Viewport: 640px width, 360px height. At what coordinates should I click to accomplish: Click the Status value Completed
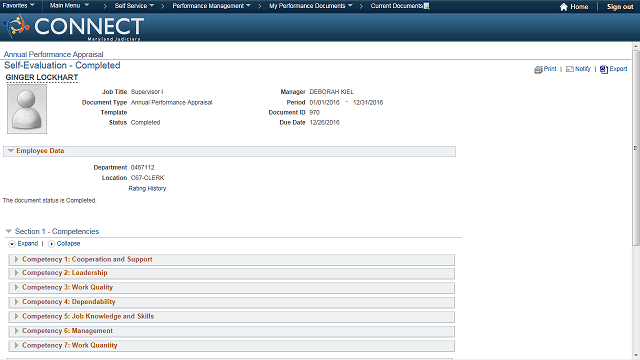coord(145,122)
